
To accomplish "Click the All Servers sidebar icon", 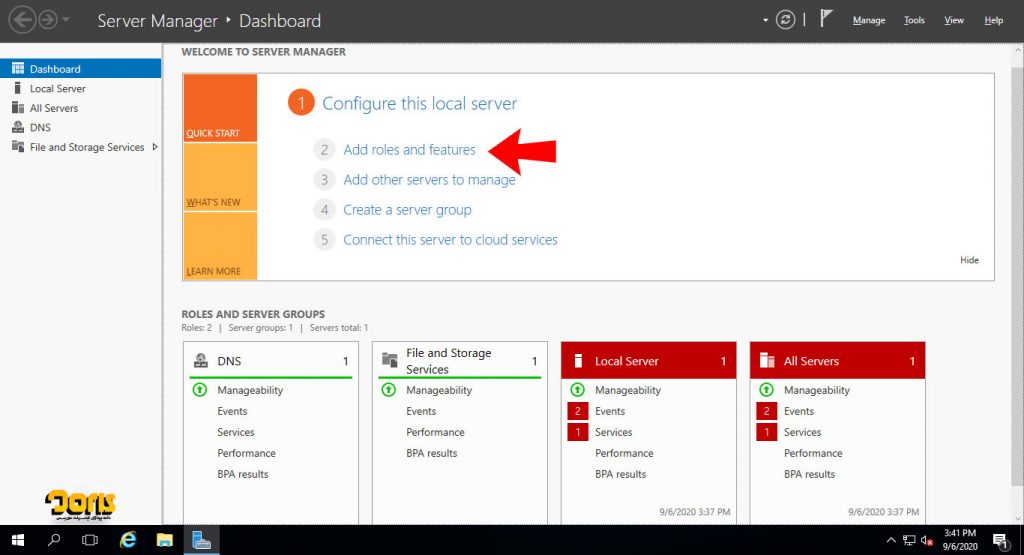I will (x=18, y=108).
